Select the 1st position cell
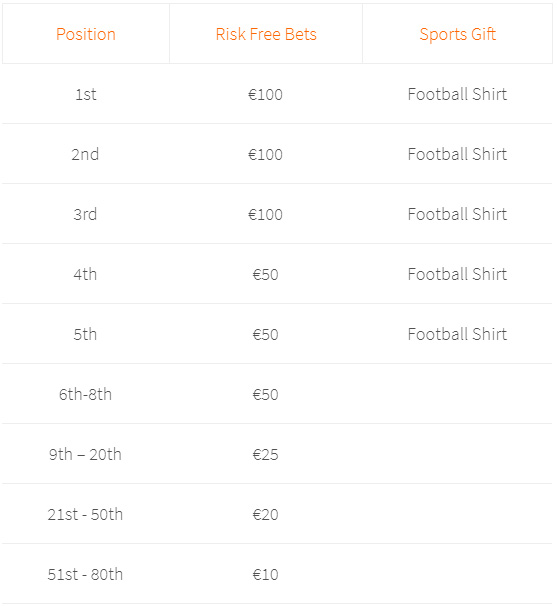The height and width of the screenshot is (606, 557). (x=86, y=94)
